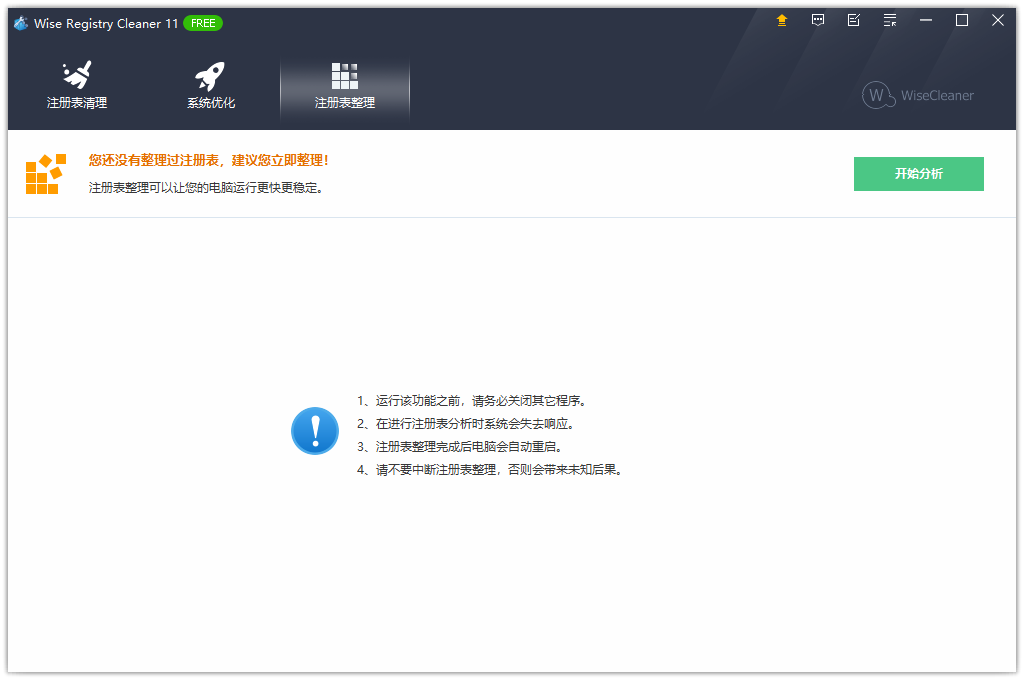This screenshot has width=1024, height=680.
Task: Click note 1 about closing other programs
Action: point(472,401)
